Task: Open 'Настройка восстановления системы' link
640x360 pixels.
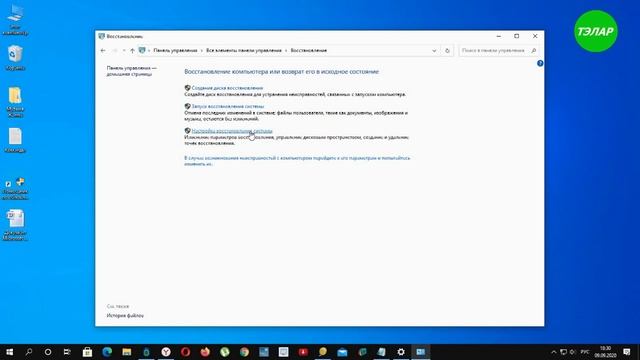Action: [x=232, y=131]
